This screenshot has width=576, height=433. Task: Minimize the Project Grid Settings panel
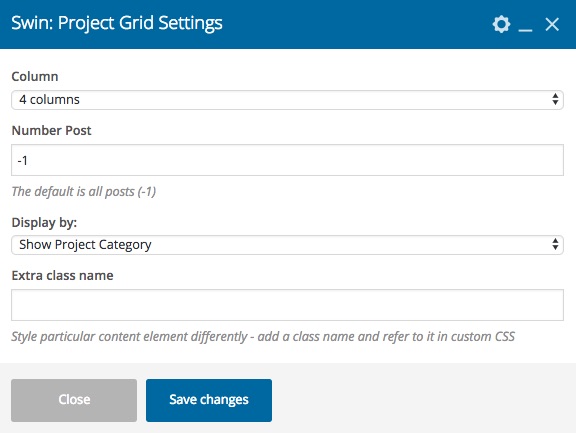coord(525,25)
